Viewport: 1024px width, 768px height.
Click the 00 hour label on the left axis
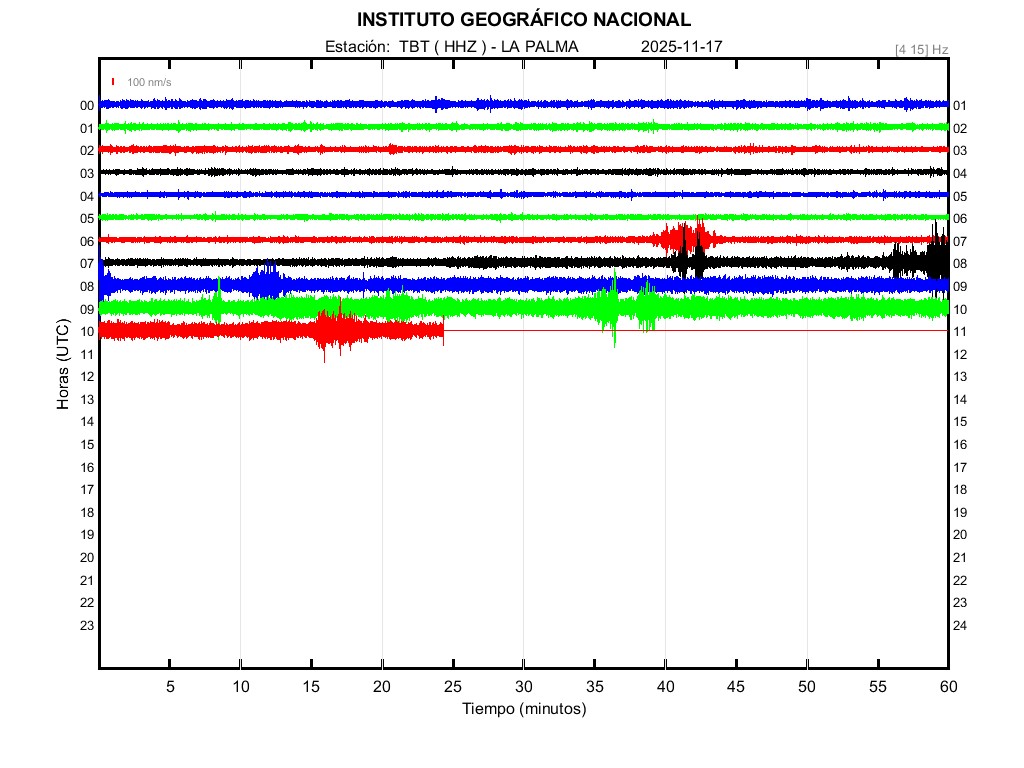point(87,106)
